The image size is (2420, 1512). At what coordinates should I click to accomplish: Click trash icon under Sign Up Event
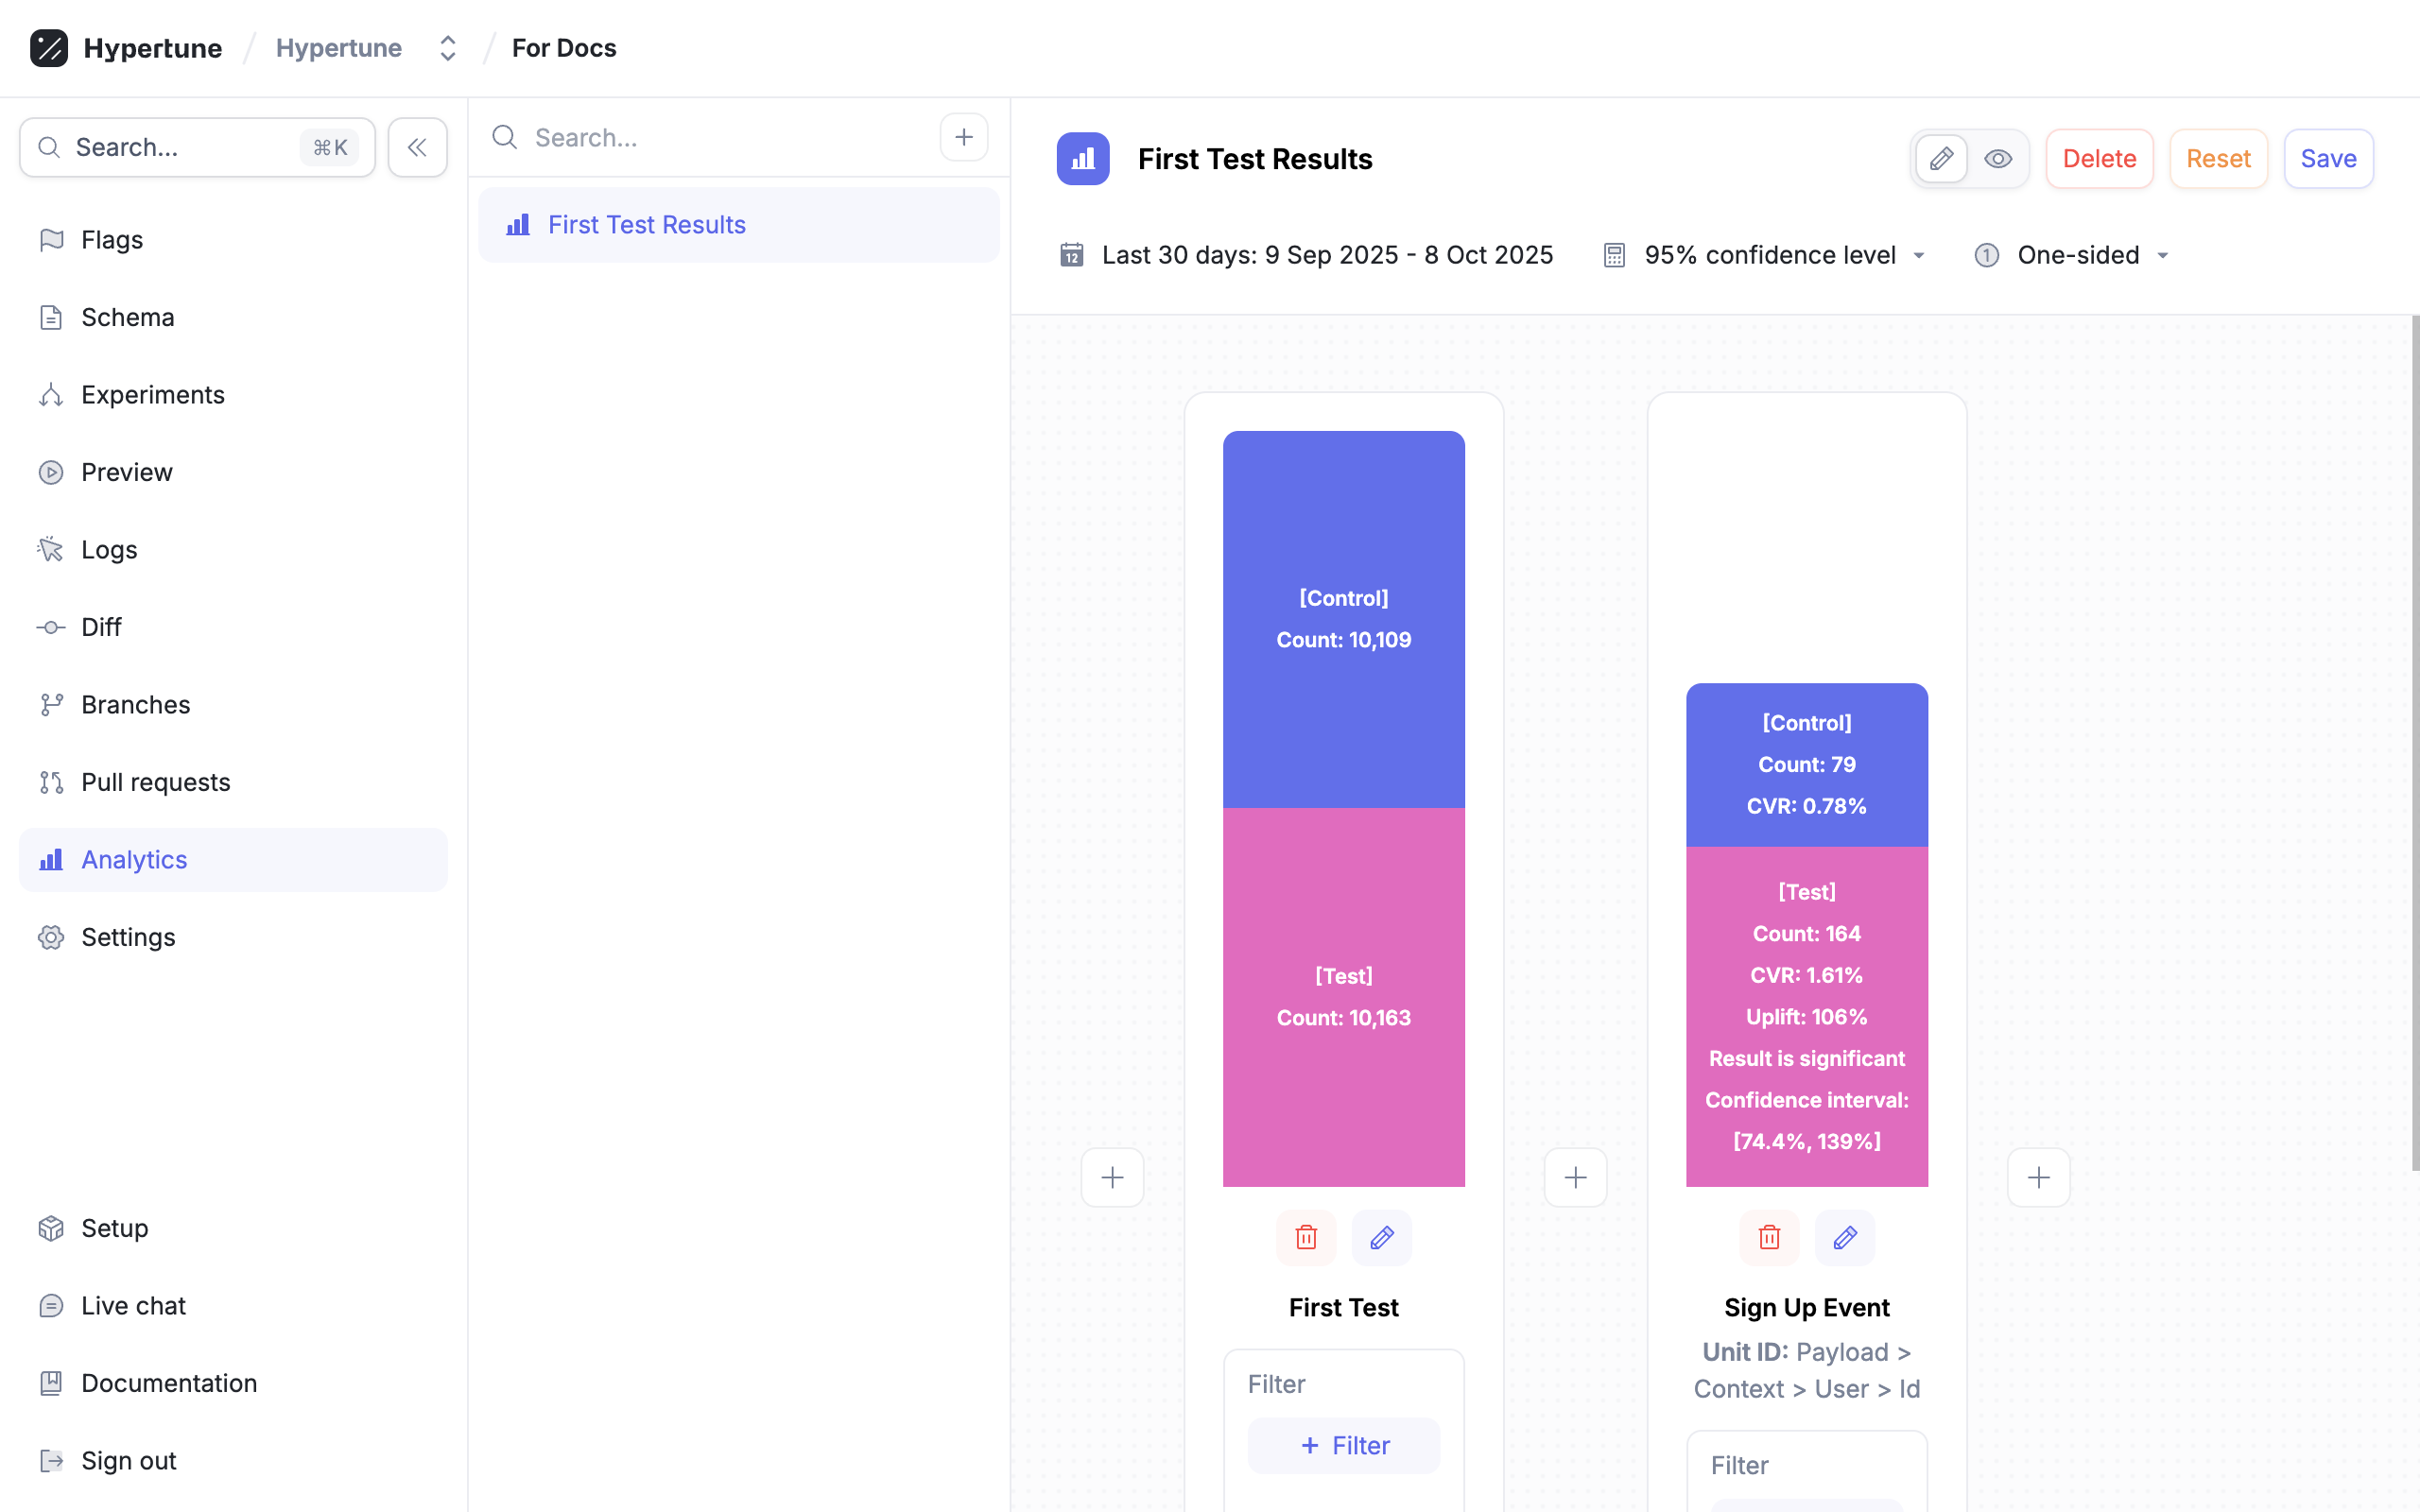click(x=1768, y=1237)
